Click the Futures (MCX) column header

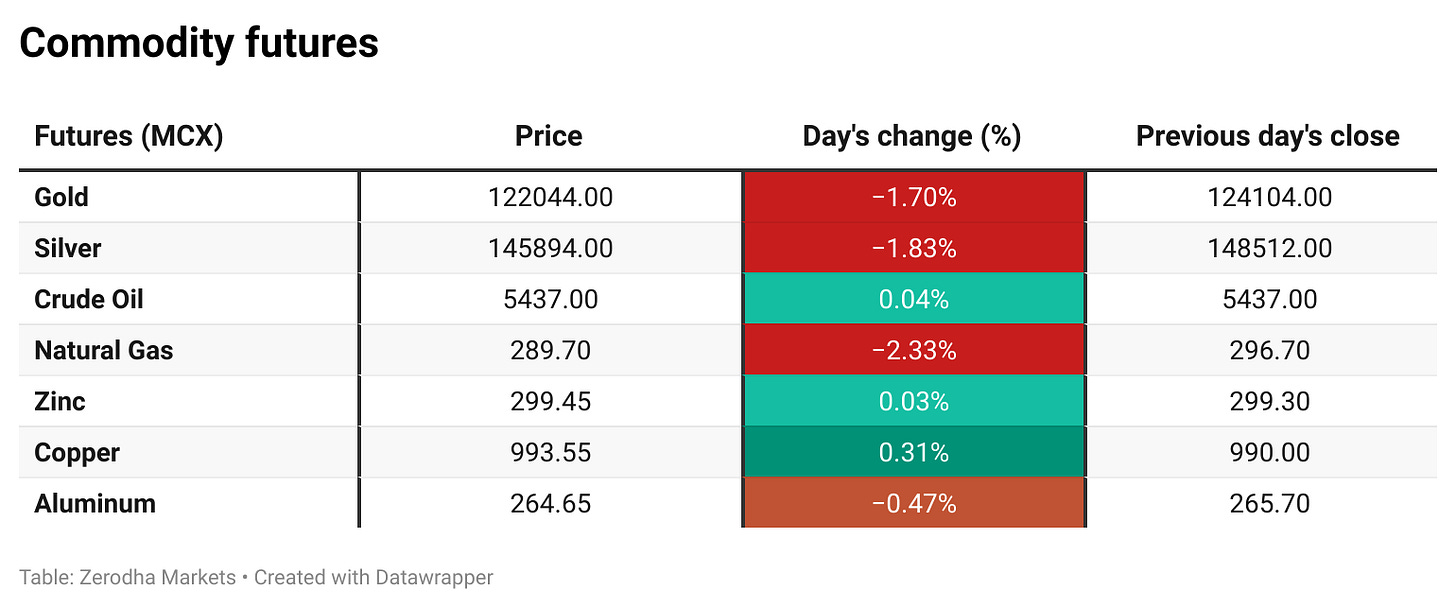pyautogui.click(x=128, y=136)
